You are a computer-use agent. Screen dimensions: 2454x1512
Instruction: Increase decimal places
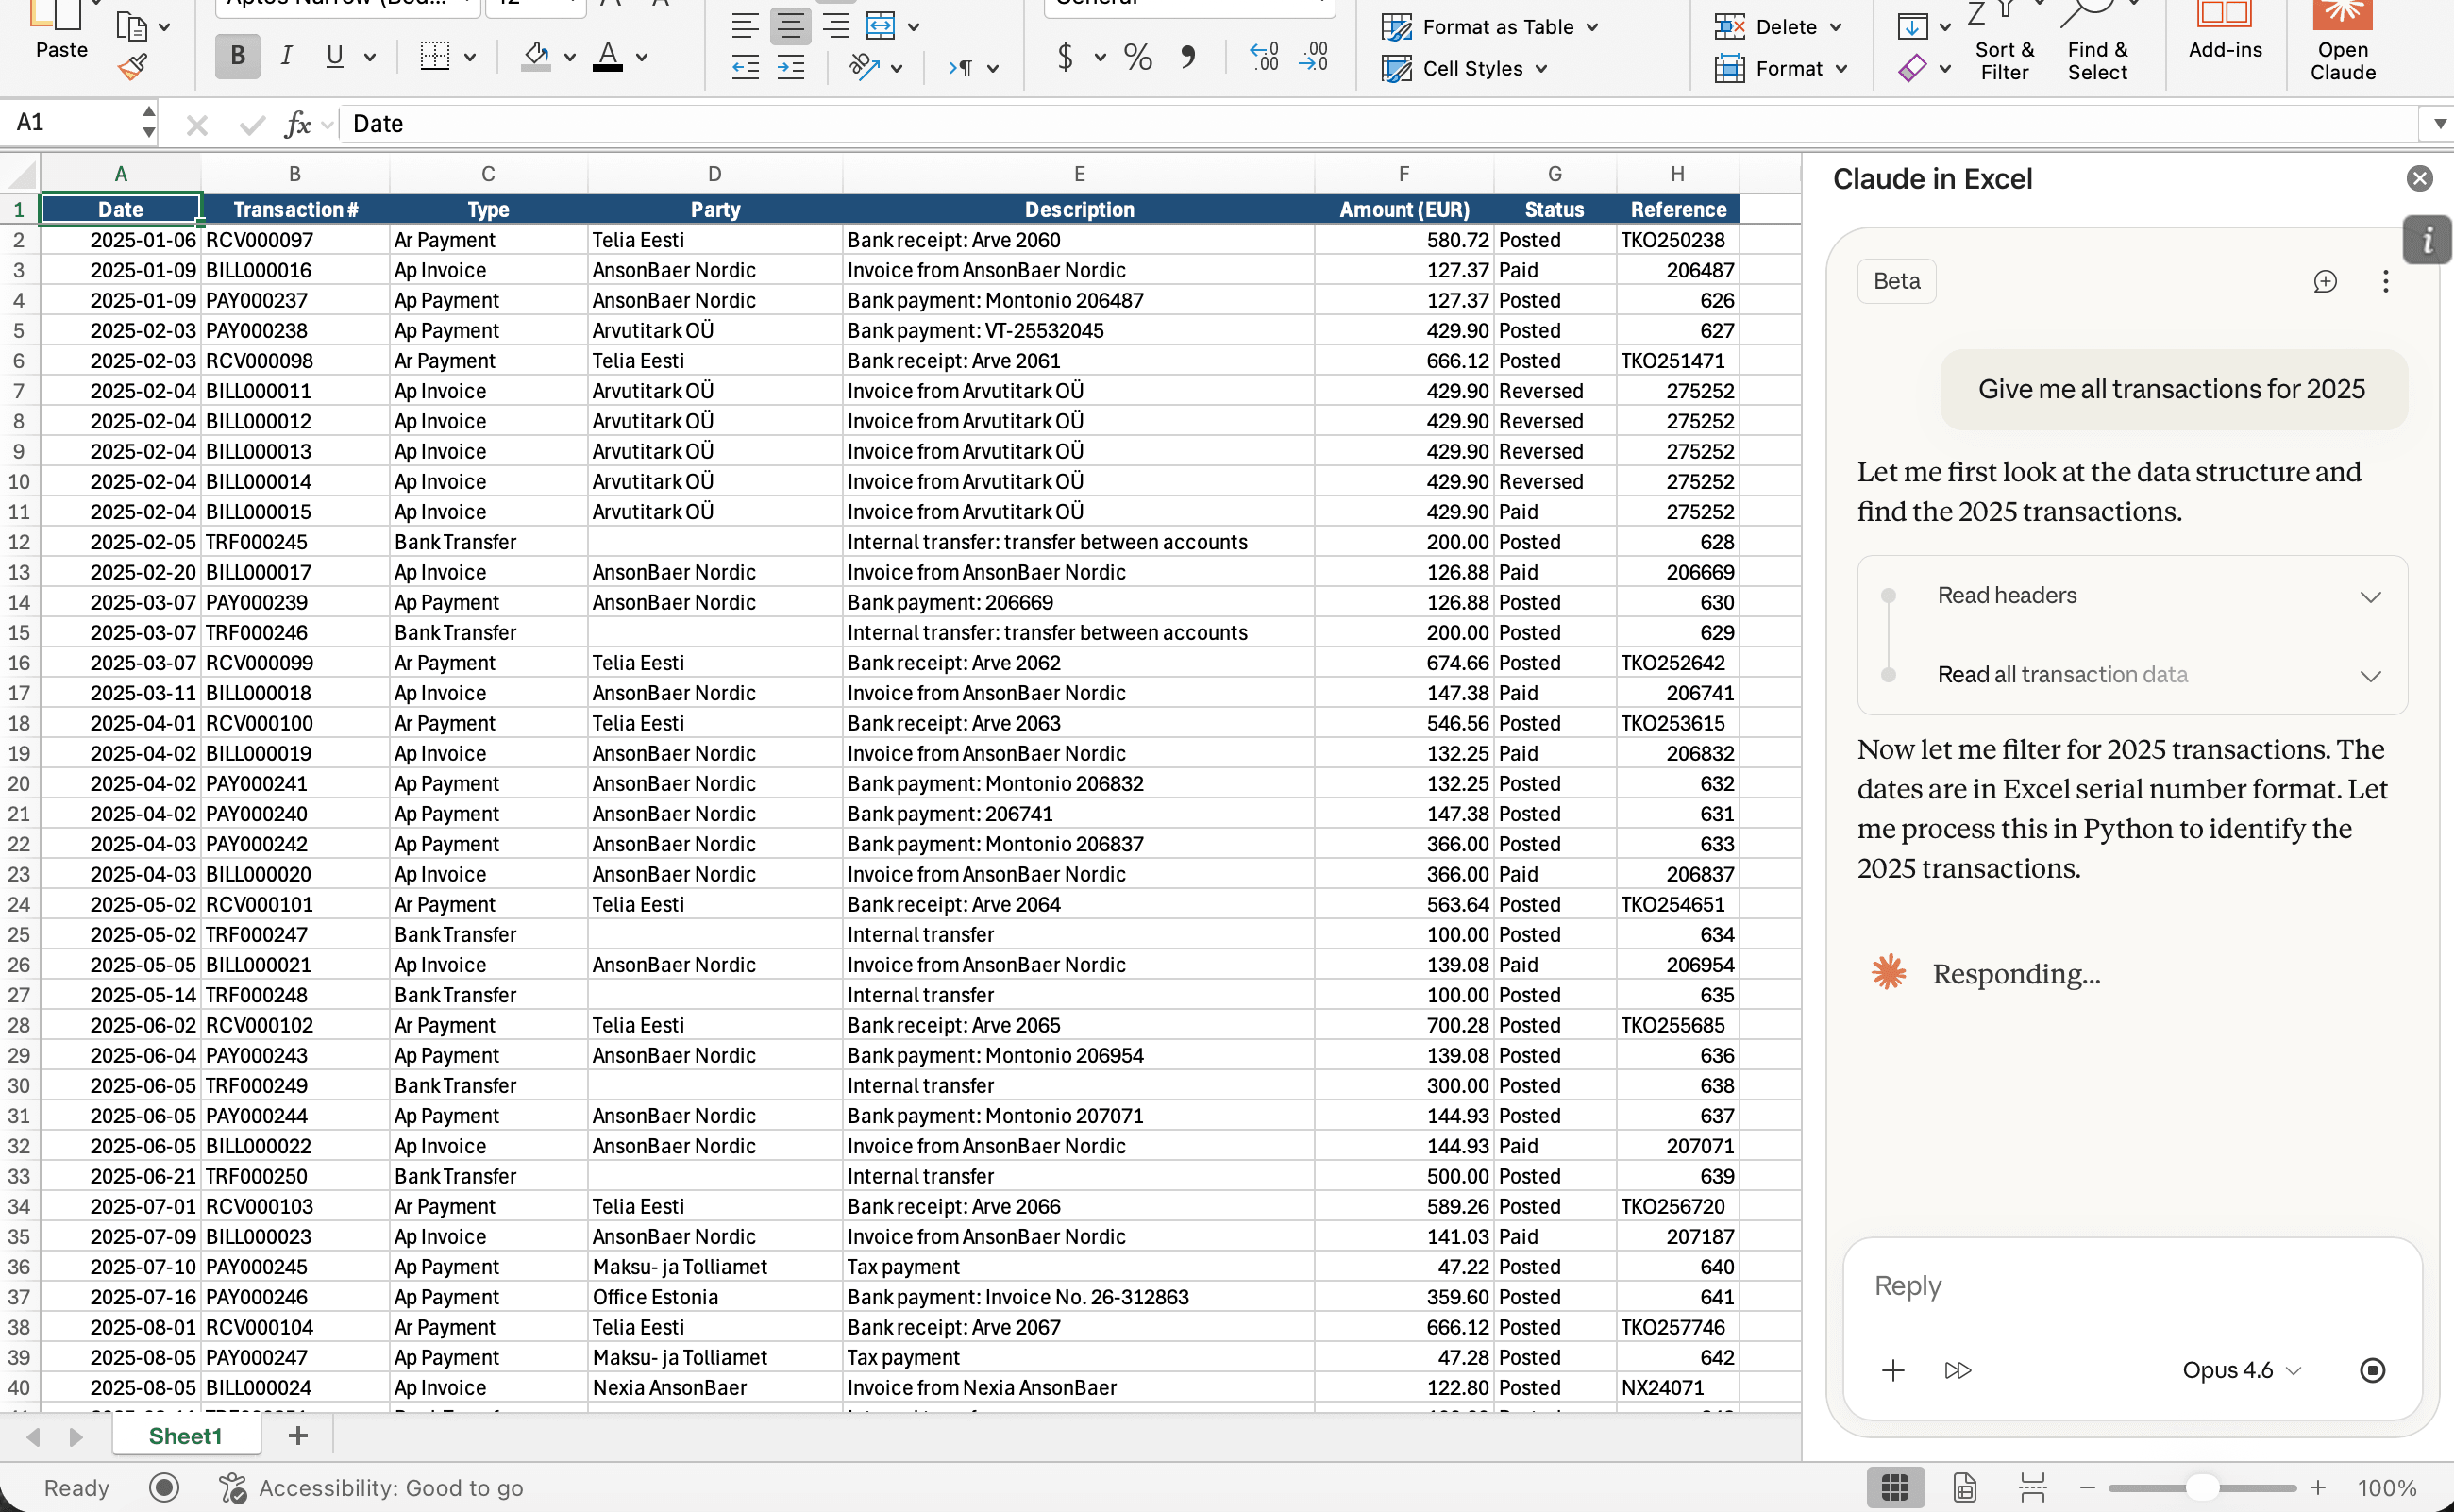coord(1264,57)
